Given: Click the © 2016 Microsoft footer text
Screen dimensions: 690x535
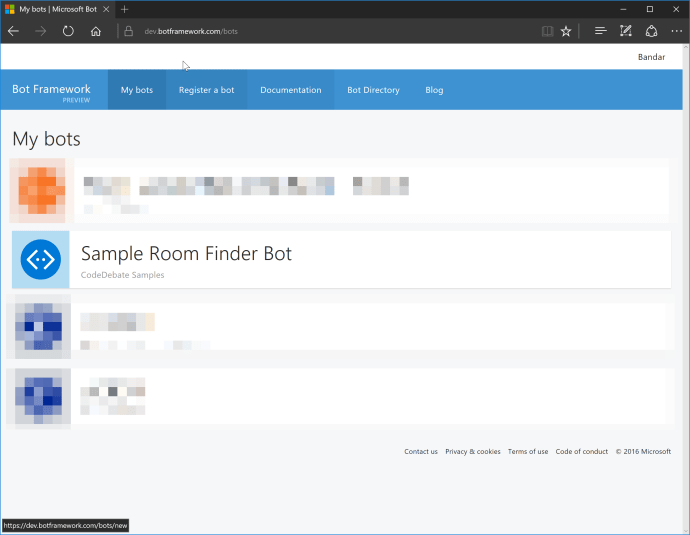Looking at the screenshot, I should pos(643,451).
